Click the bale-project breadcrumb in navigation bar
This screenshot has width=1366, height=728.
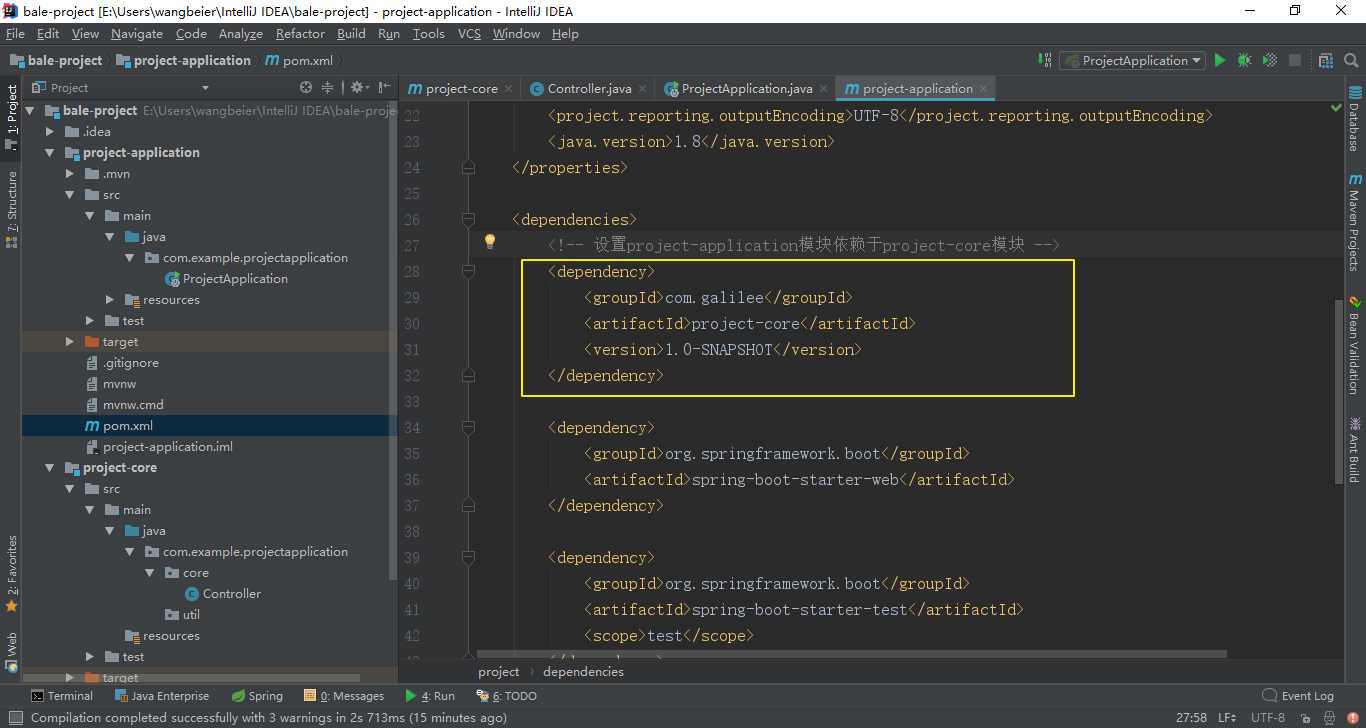56,61
